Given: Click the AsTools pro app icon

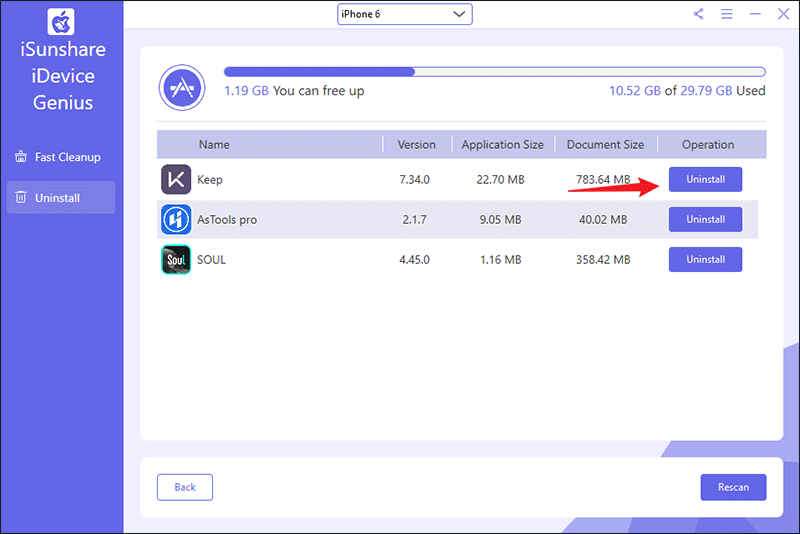Looking at the screenshot, I should [176, 219].
